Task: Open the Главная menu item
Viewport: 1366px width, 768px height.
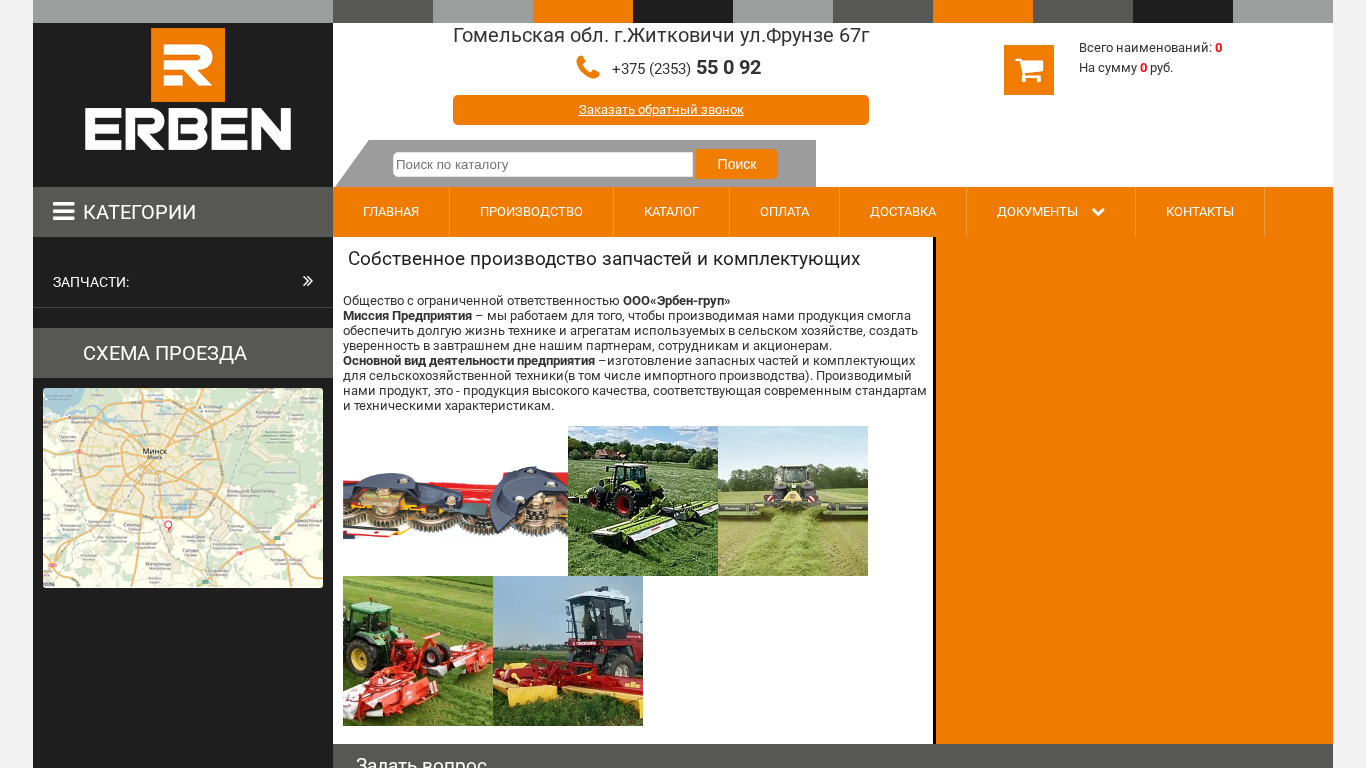Action: point(391,212)
